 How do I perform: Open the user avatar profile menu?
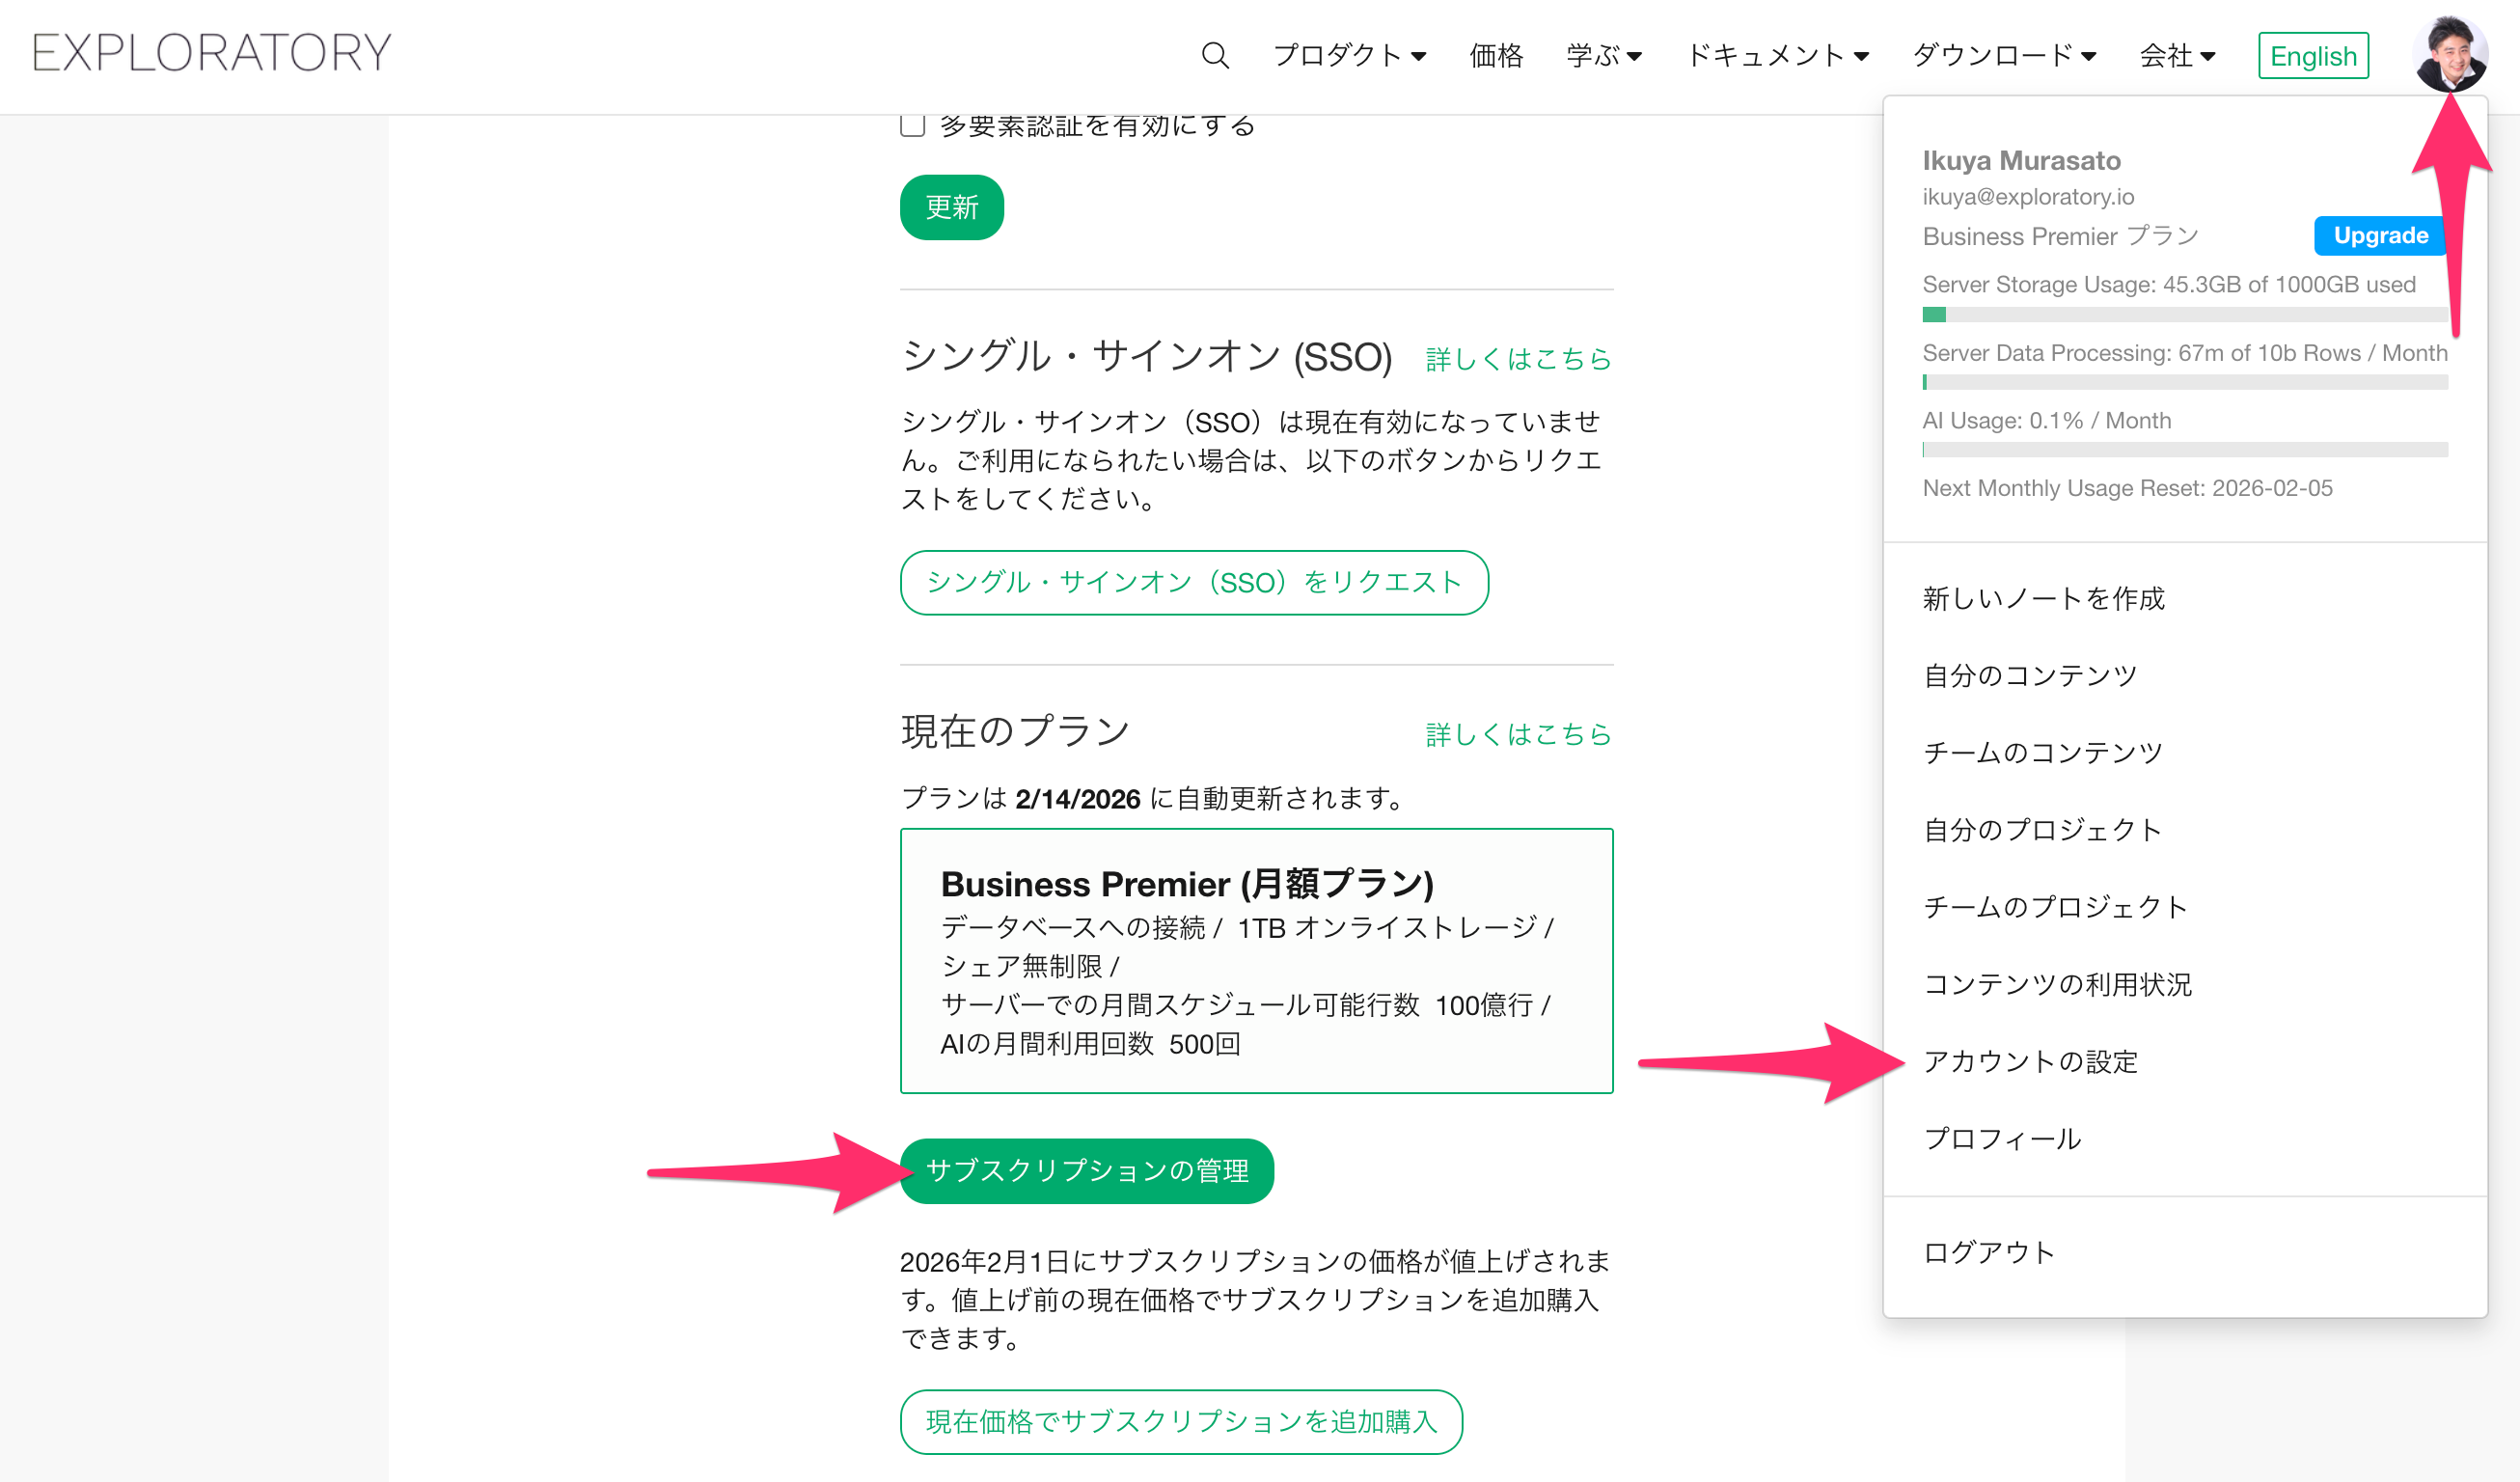click(2448, 54)
